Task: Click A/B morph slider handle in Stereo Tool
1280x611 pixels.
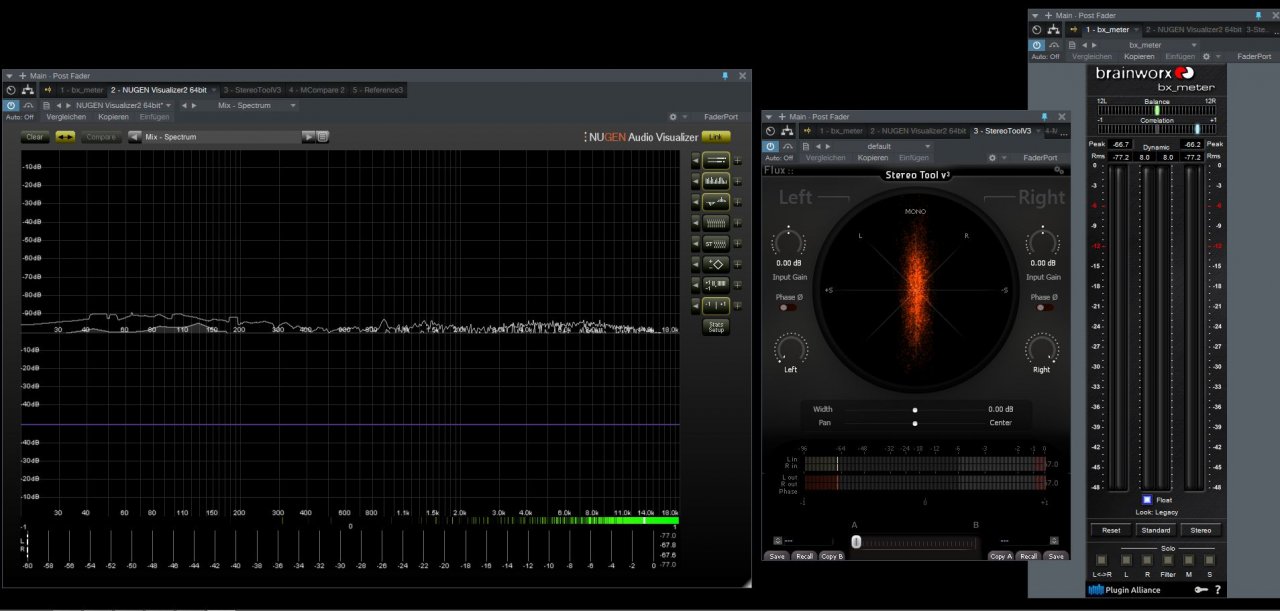Action: pyautogui.click(x=856, y=541)
